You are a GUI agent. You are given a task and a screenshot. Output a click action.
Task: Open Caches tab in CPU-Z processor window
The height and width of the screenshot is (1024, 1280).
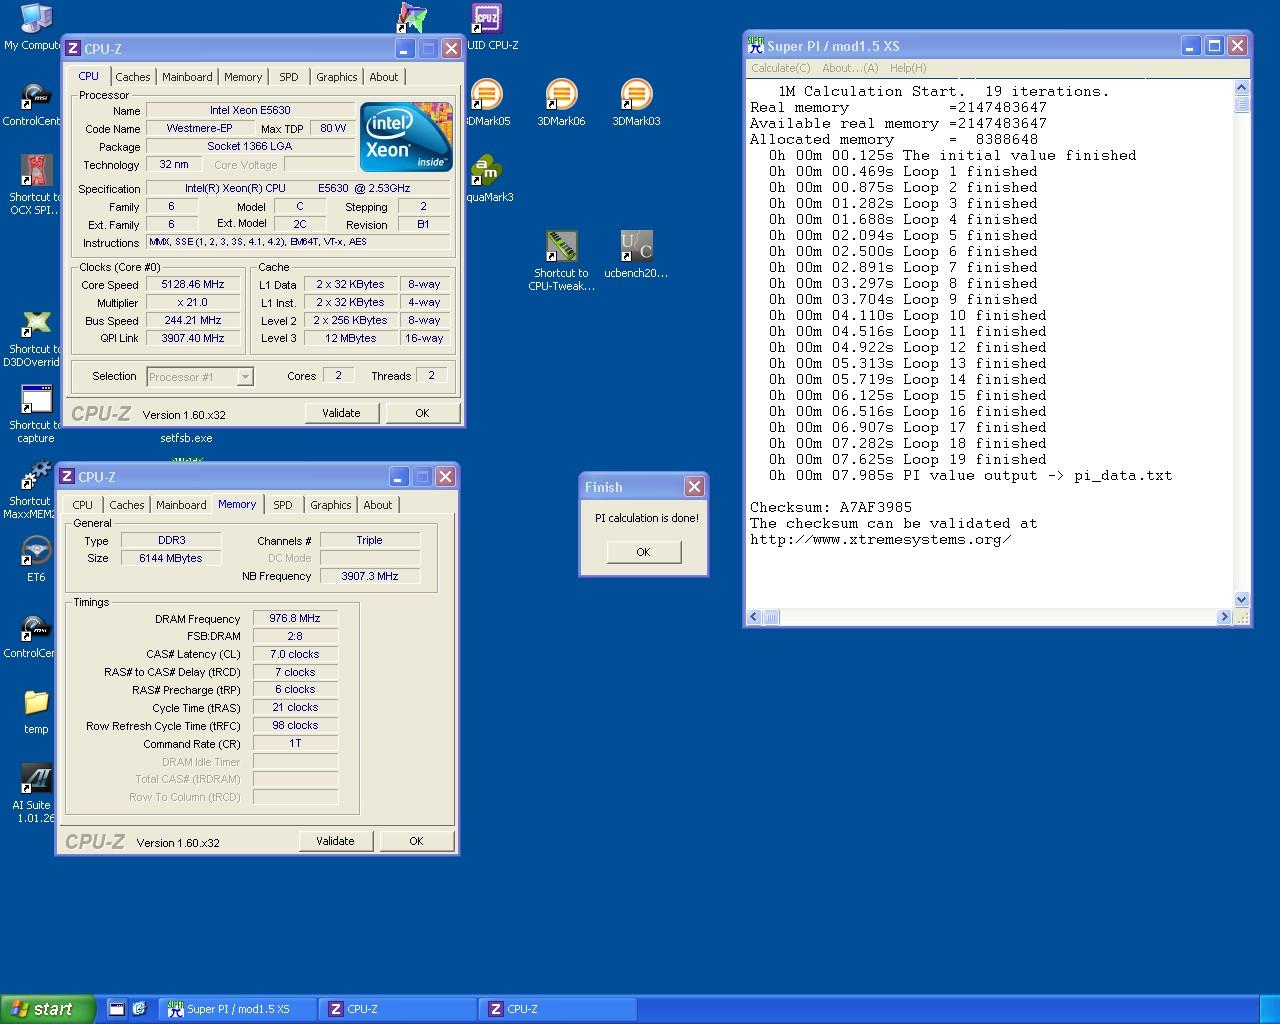(132, 77)
